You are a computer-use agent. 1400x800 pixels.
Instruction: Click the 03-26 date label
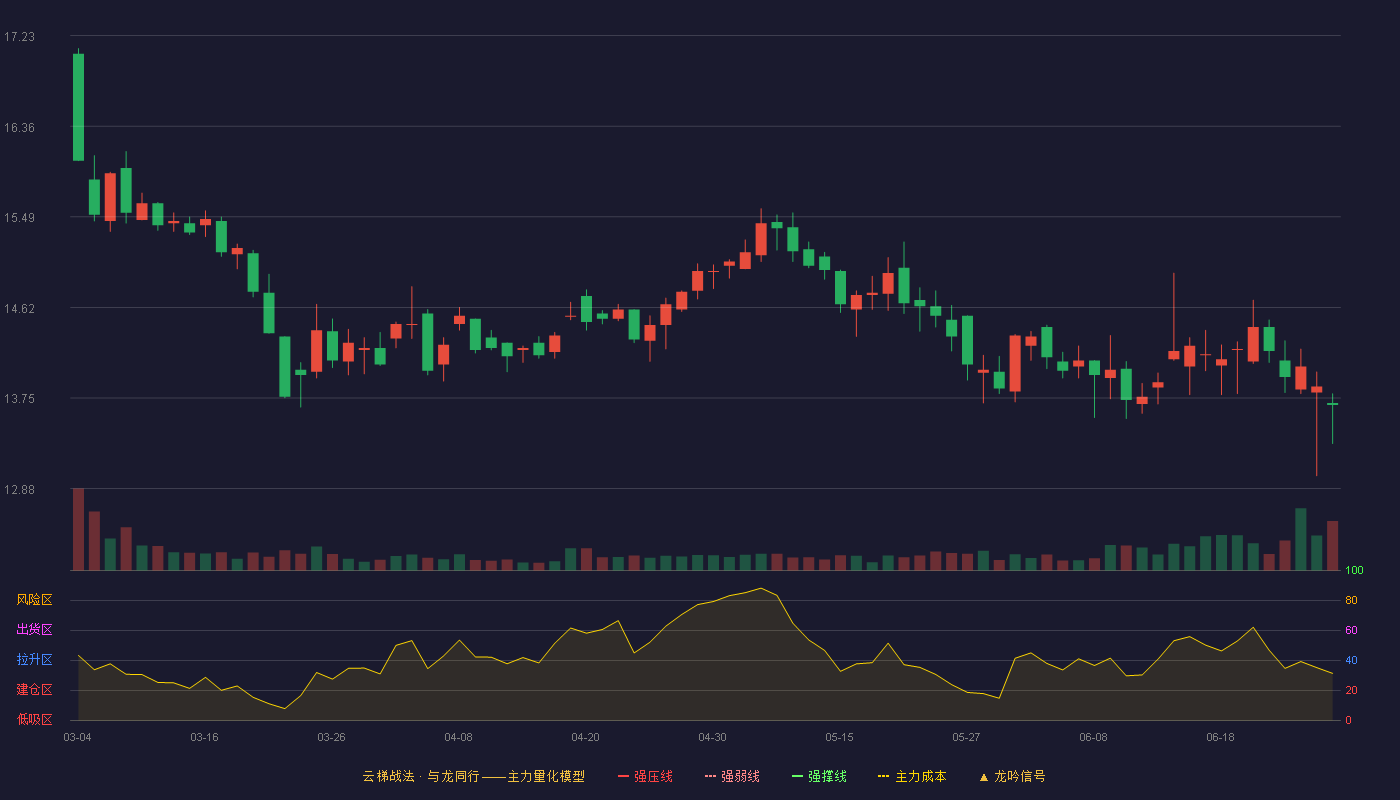(331, 737)
